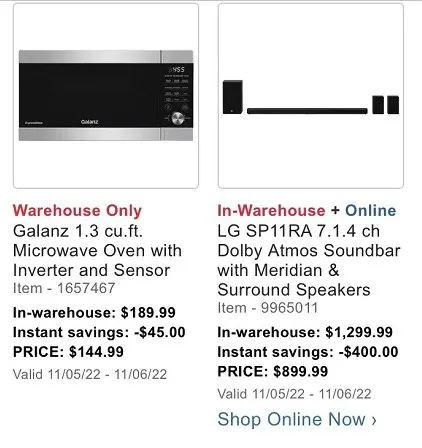Click the -$45.00 instant savings text
Image resolution: width=422 pixels, height=448 pixels.
point(160,332)
